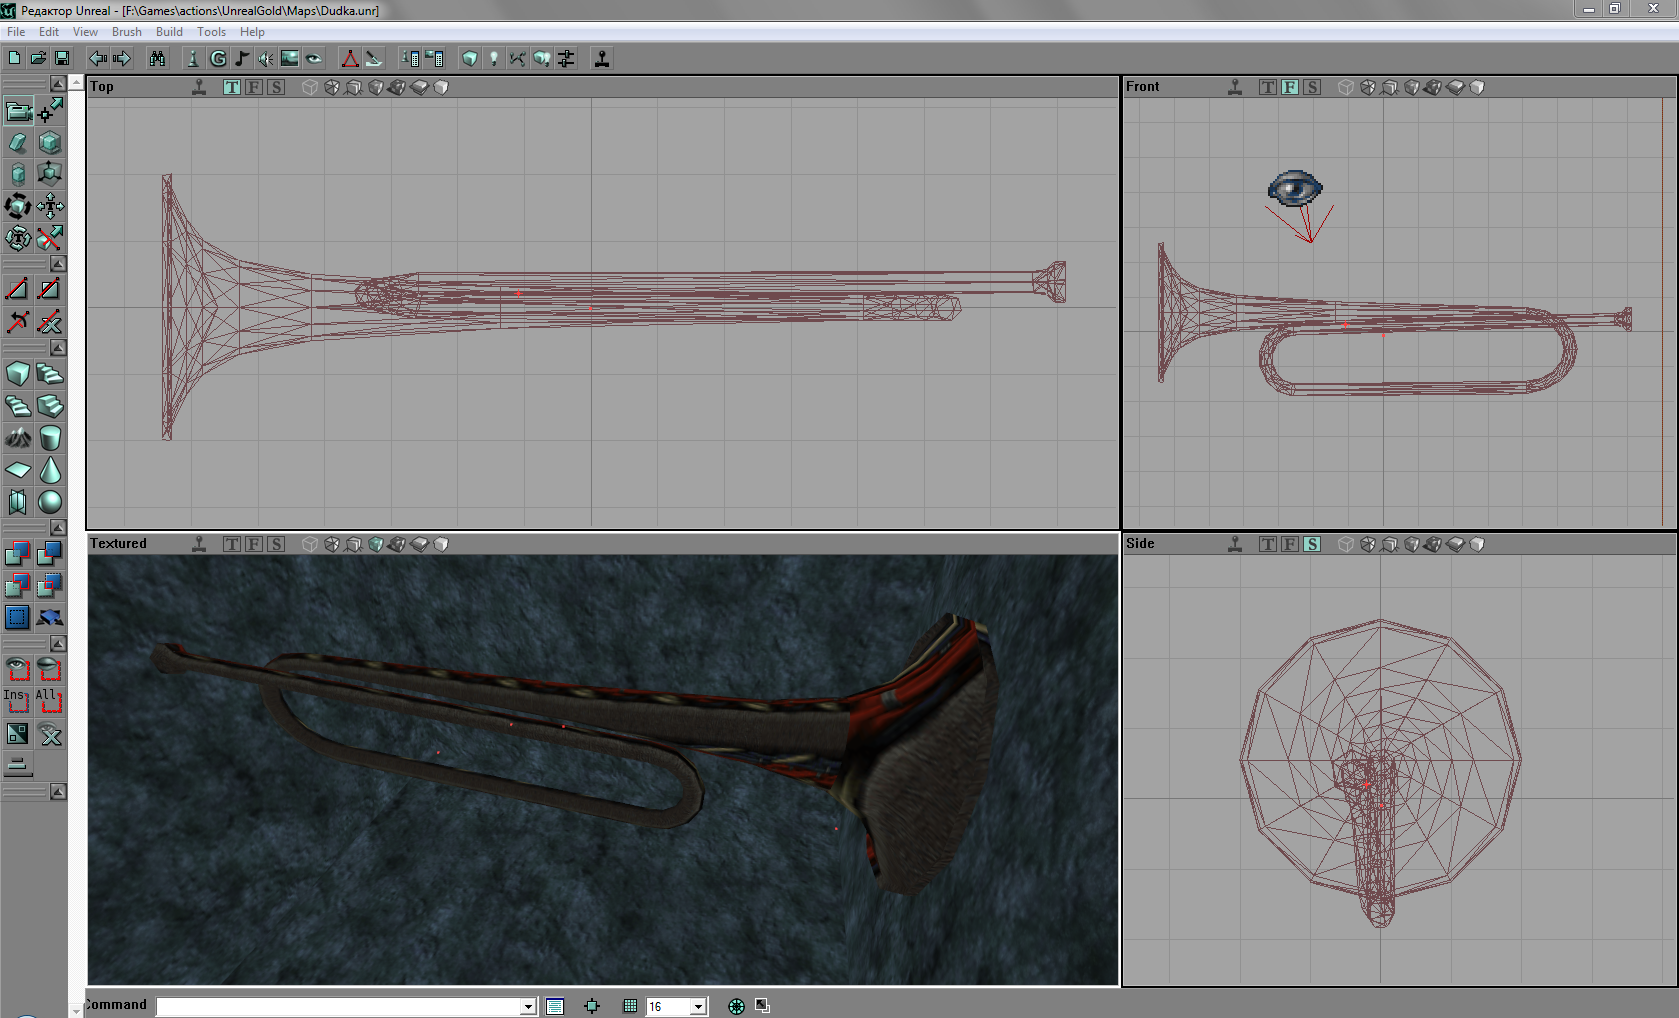1679x1018 pixels.
Task: Set the Side viewport to Front view (F)
Action: pos(1290,544)
